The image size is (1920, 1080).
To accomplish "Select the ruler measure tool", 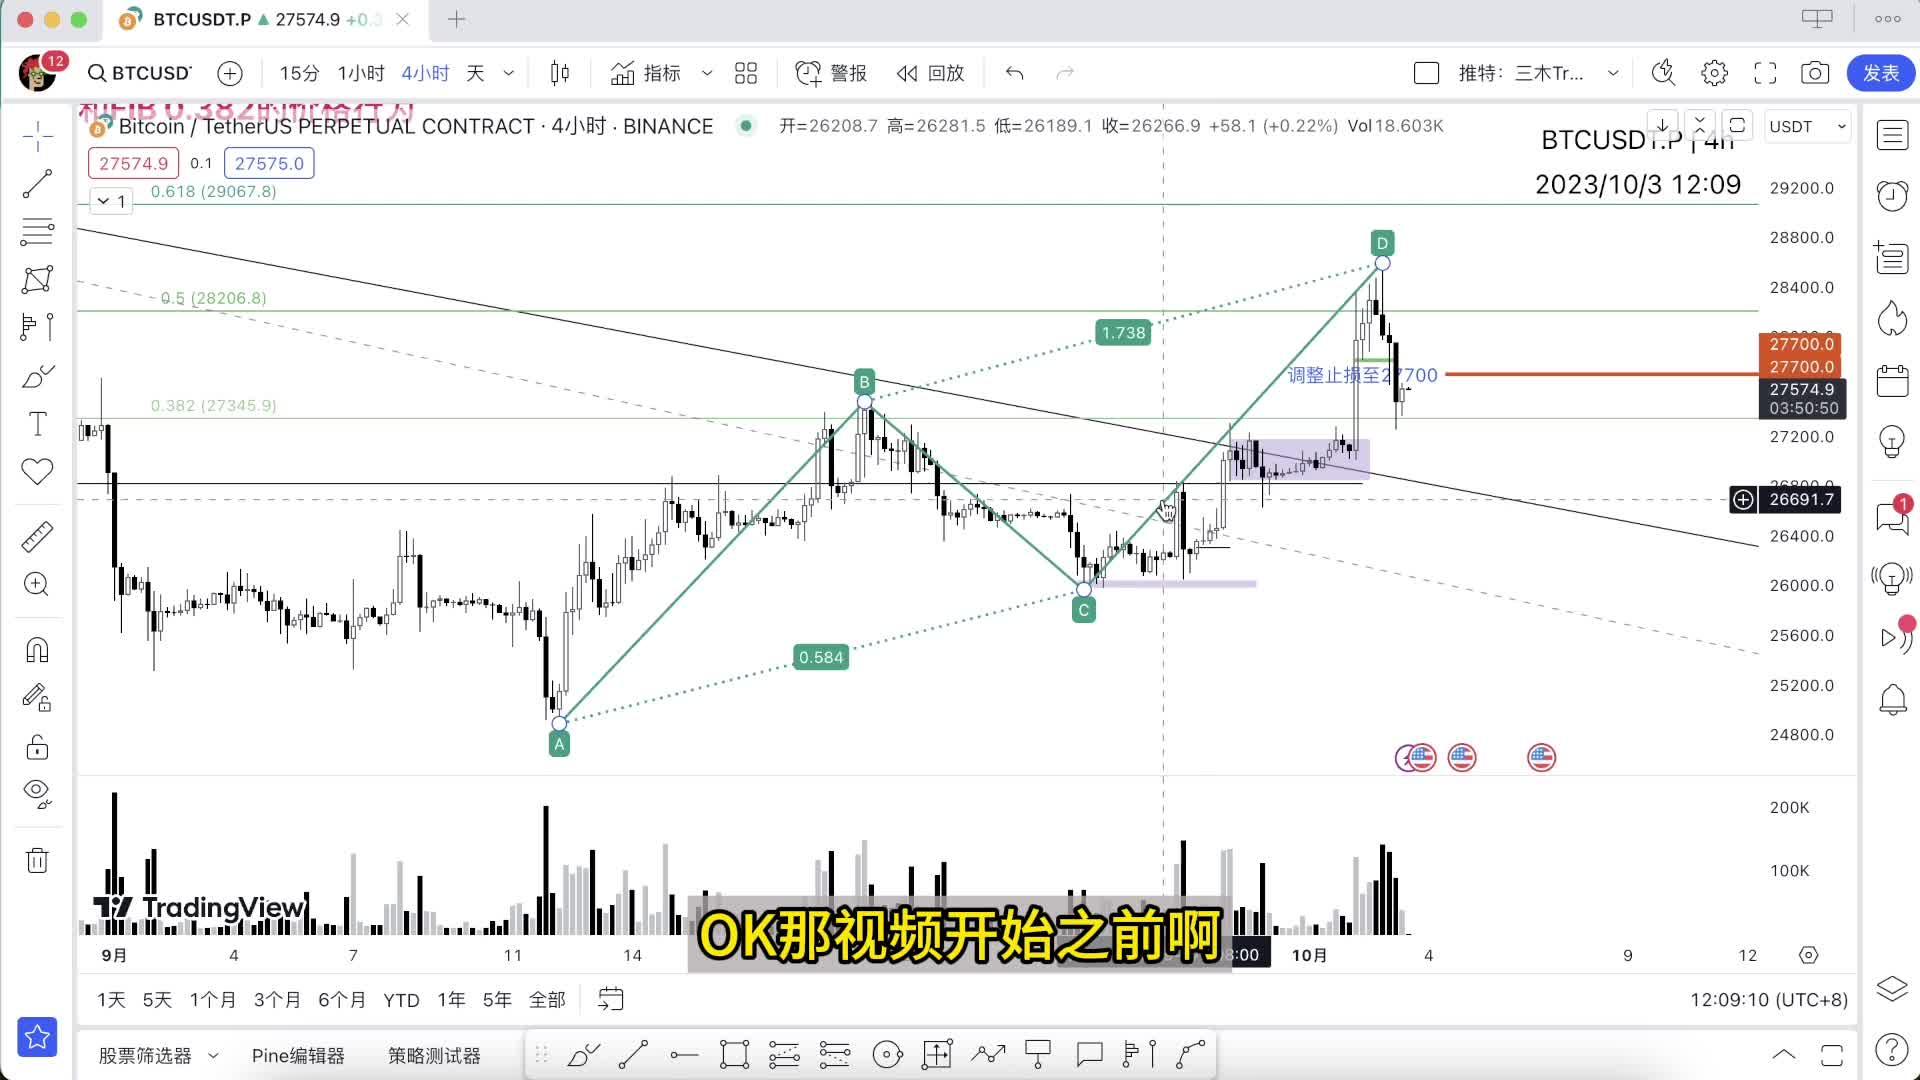I will tap(37, 537).
